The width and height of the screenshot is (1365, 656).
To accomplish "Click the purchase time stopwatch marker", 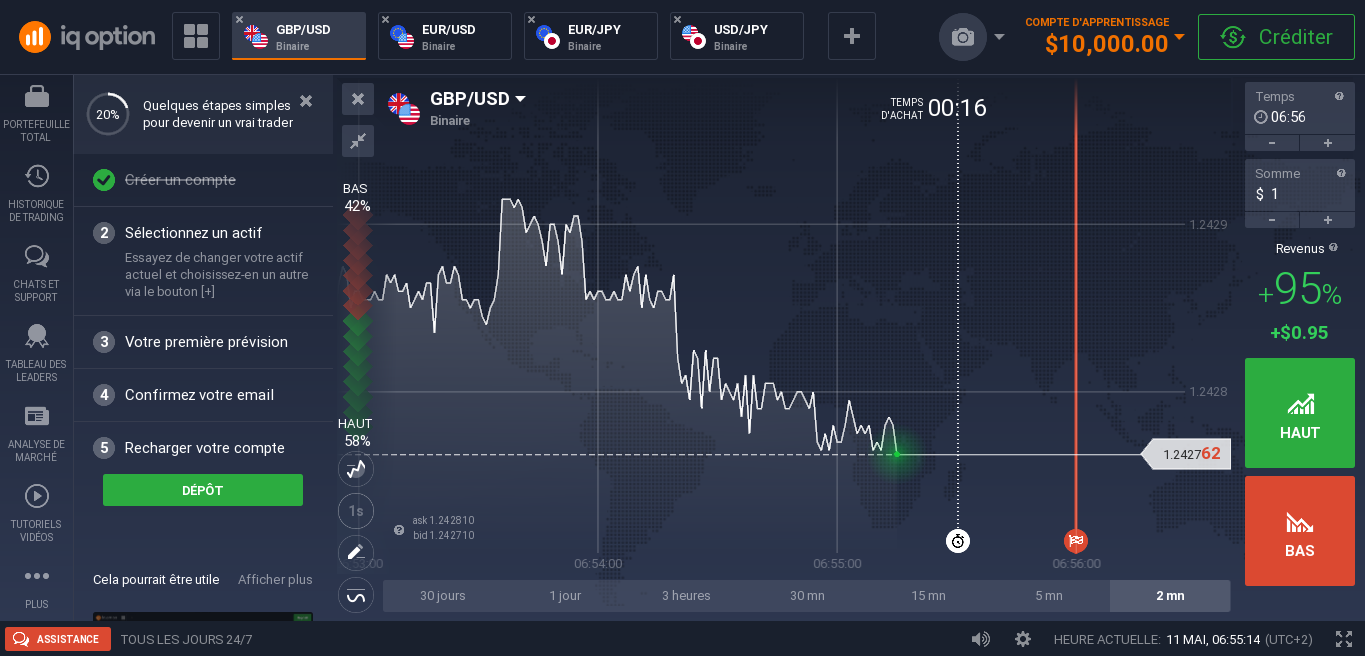I will click(958, 541).
